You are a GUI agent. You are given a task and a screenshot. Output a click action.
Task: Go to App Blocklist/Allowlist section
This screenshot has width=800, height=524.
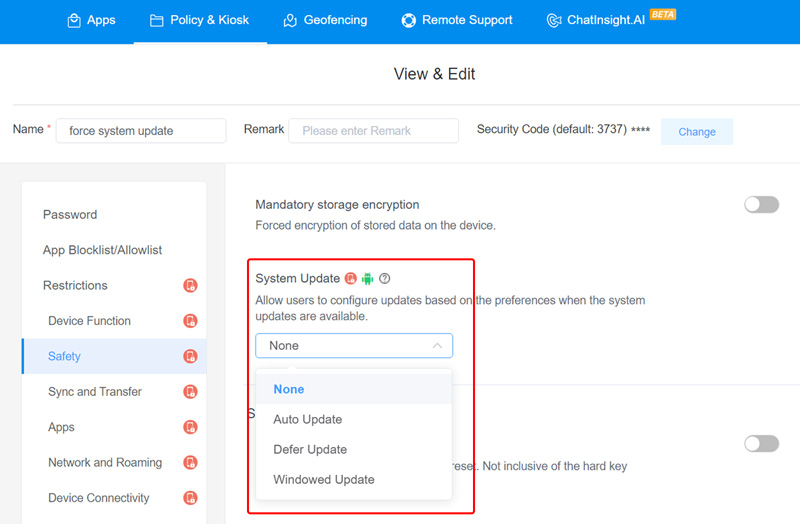[x=102, y=250]
